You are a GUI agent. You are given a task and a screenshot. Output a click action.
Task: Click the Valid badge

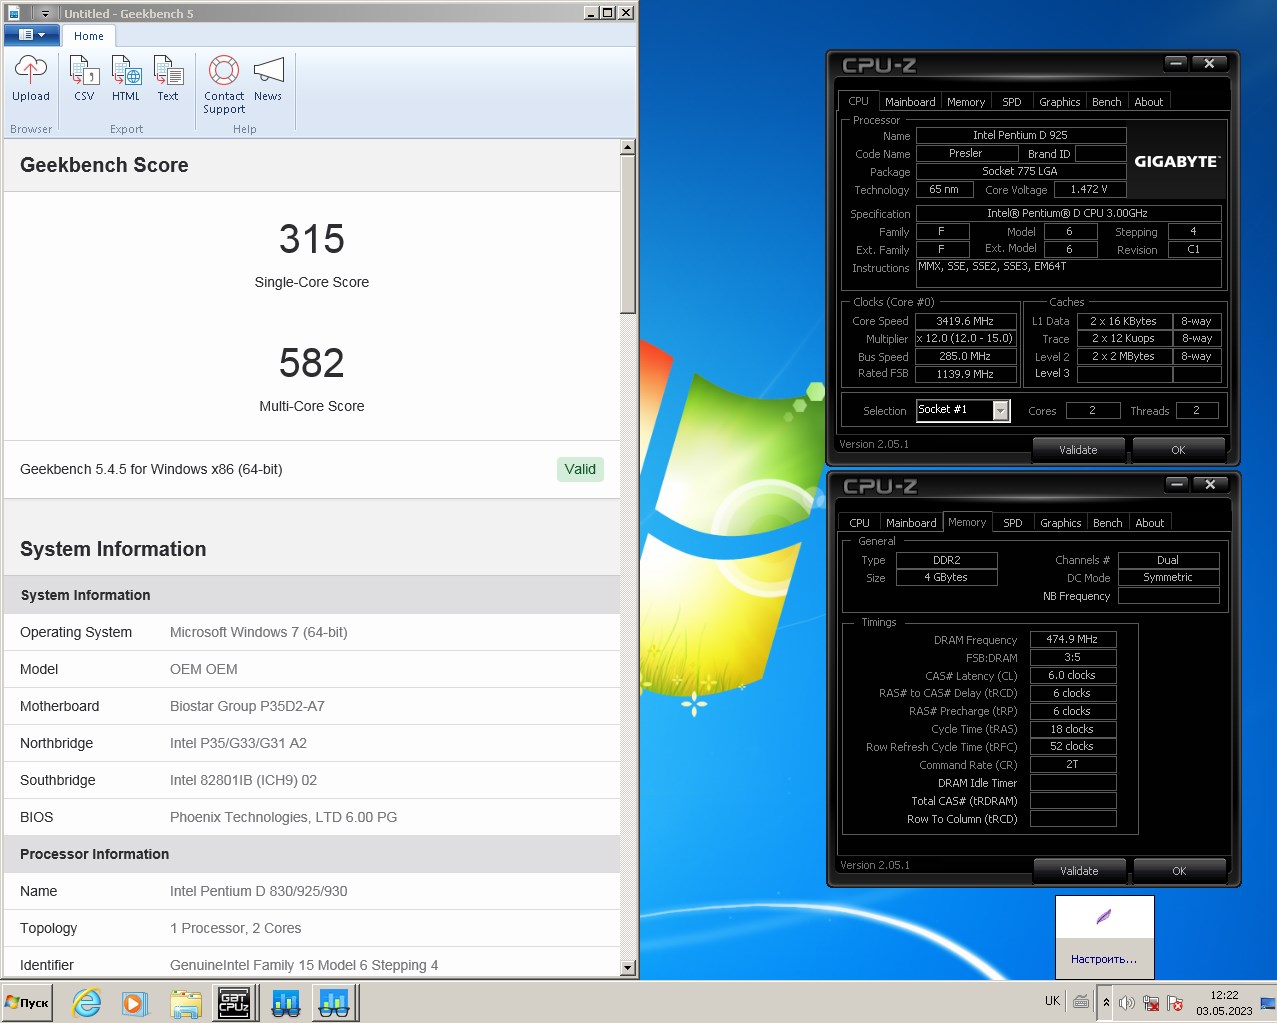pyautogui.click(x=580, y=469)
